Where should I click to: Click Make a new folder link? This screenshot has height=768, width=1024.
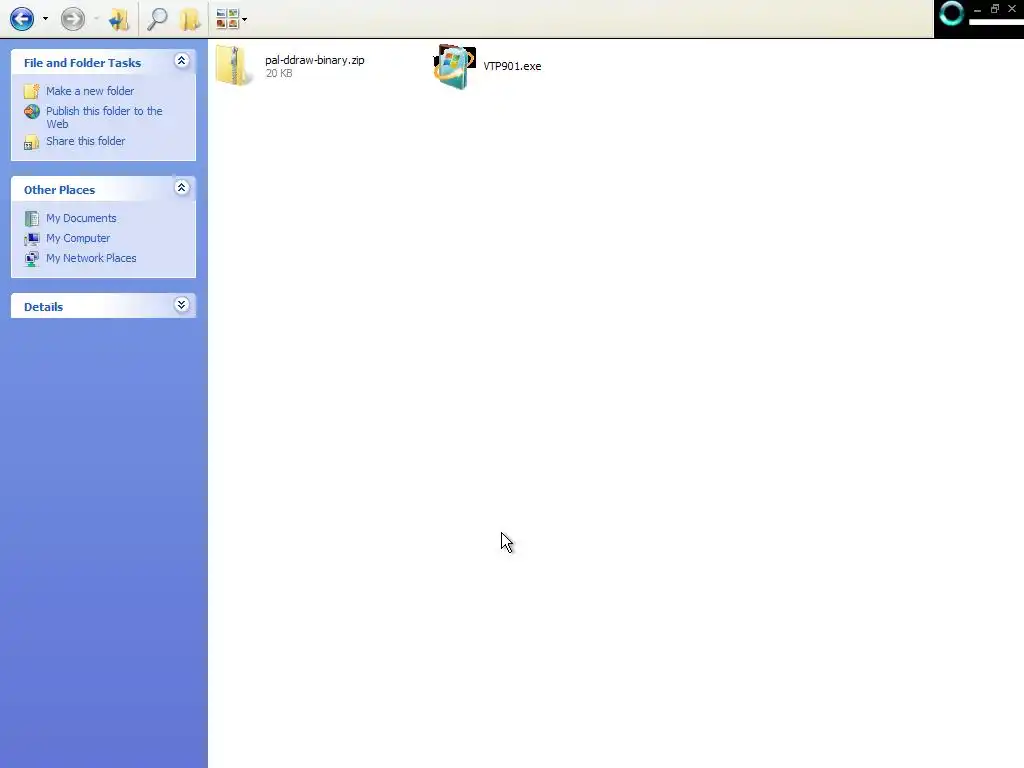[x=90, y=91]
